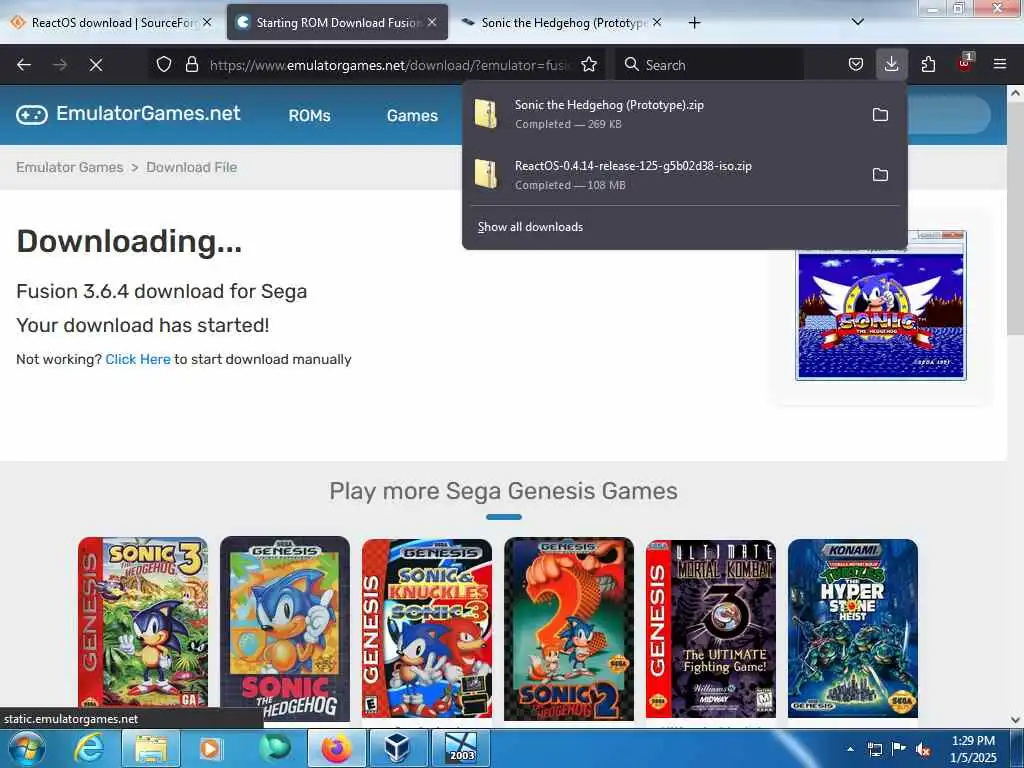Click the page scrollbar up arrow
The width and height of the screenshot is (1024, 768).
(1016, 93)
